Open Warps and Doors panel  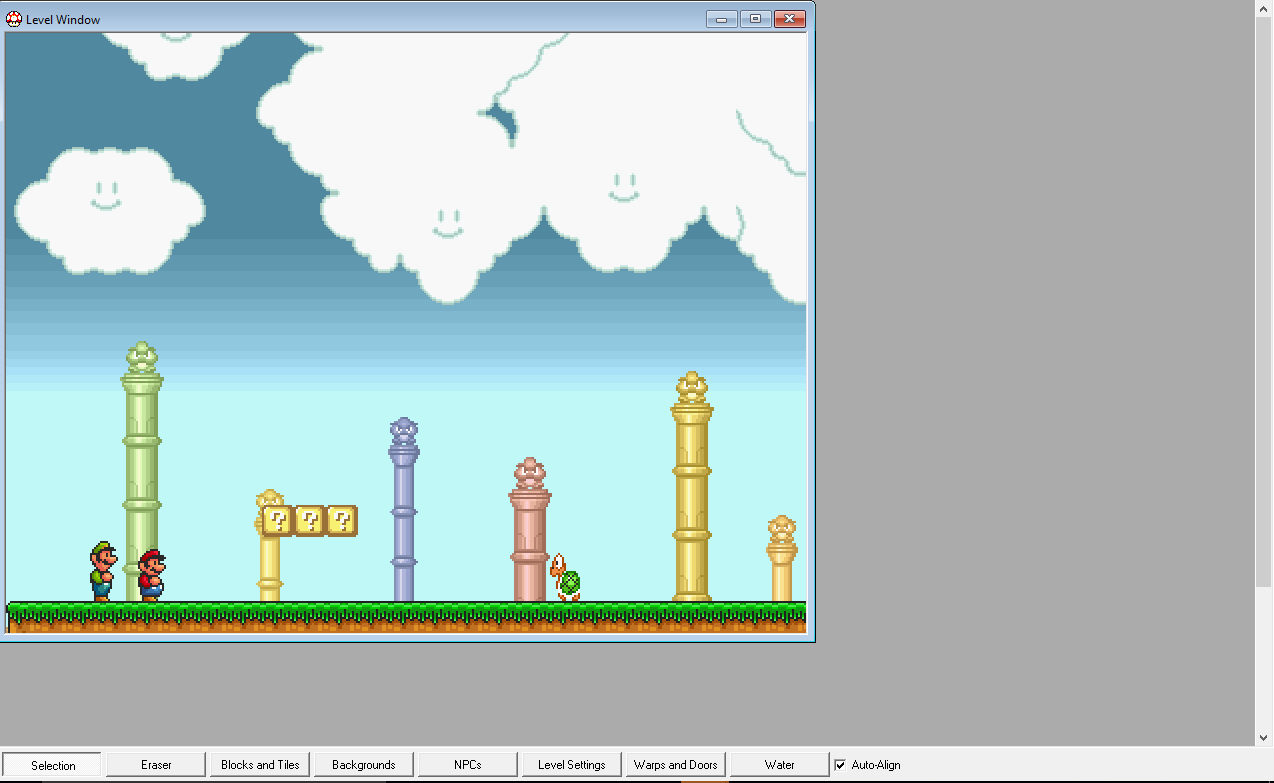676,765
